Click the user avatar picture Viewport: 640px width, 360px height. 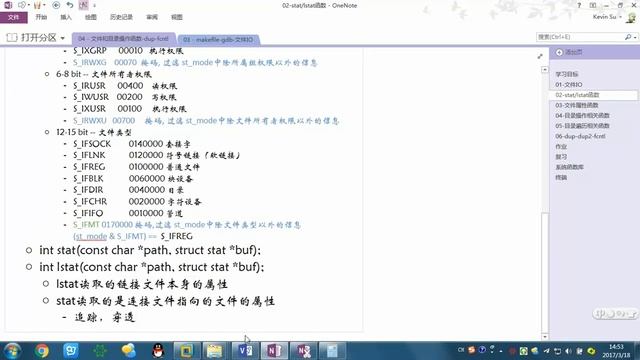pos(631,17)
